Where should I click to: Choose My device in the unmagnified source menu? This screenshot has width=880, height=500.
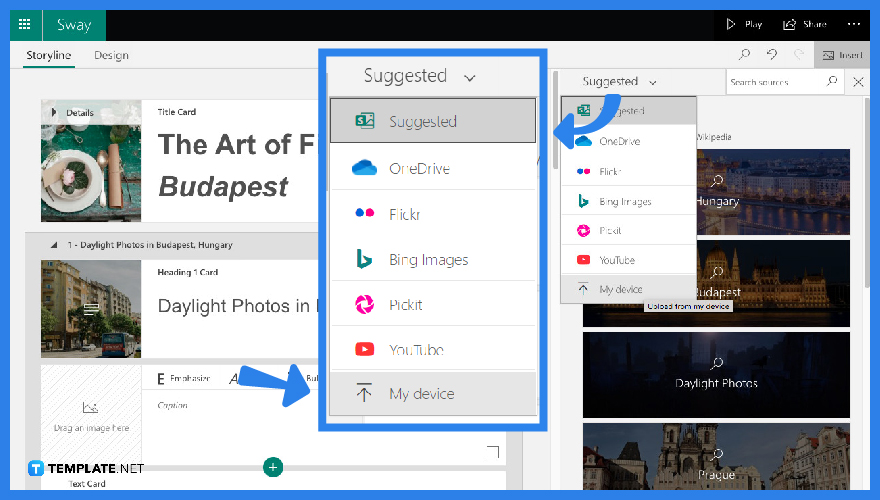tap(629, 289)
